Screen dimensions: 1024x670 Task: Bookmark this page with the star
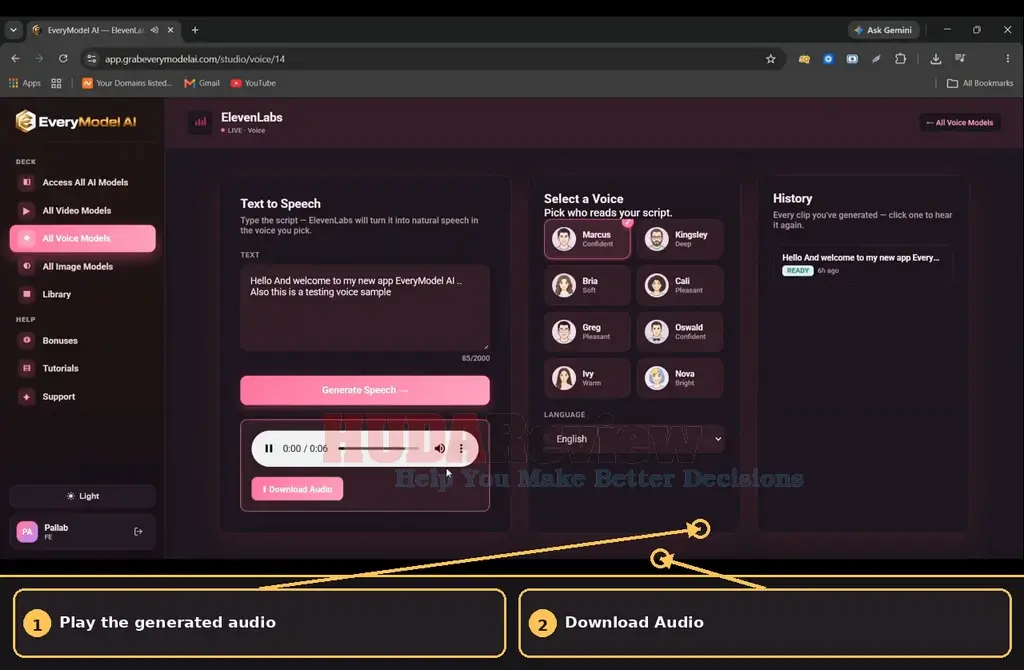pos(771,59)
